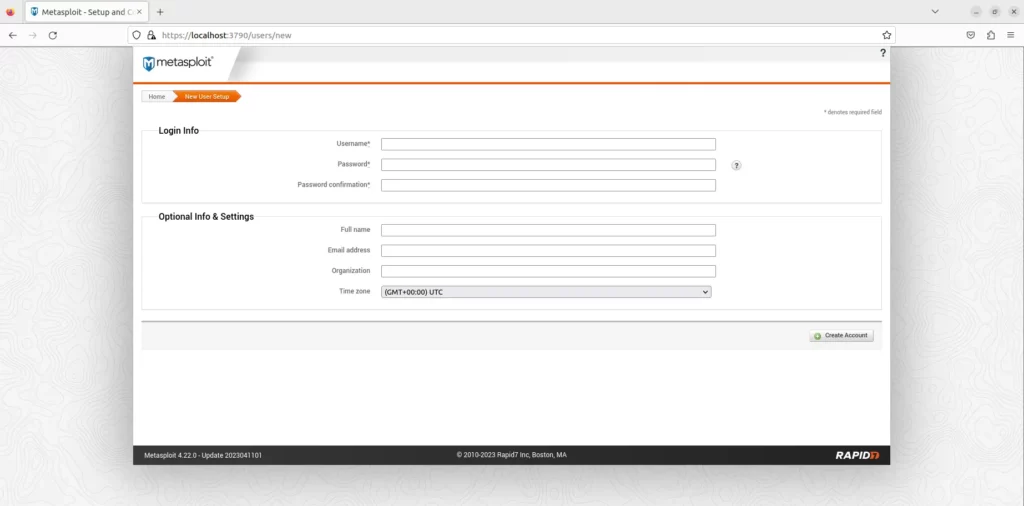Open a new browser tab
Screen dimensions: 1024x506
[160, 12]
